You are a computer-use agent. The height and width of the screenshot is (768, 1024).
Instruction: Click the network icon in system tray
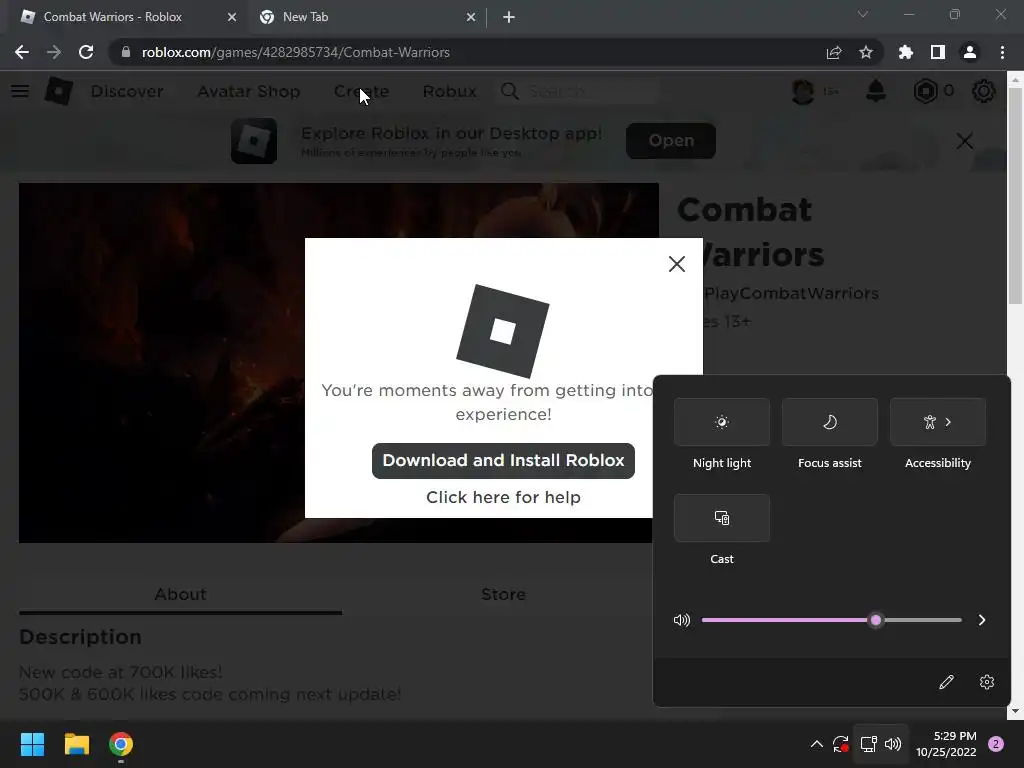point(868,744)
